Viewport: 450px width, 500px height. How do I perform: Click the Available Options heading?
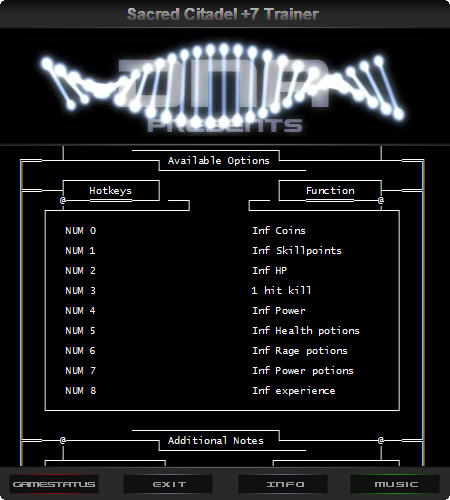tap(219, 161)
